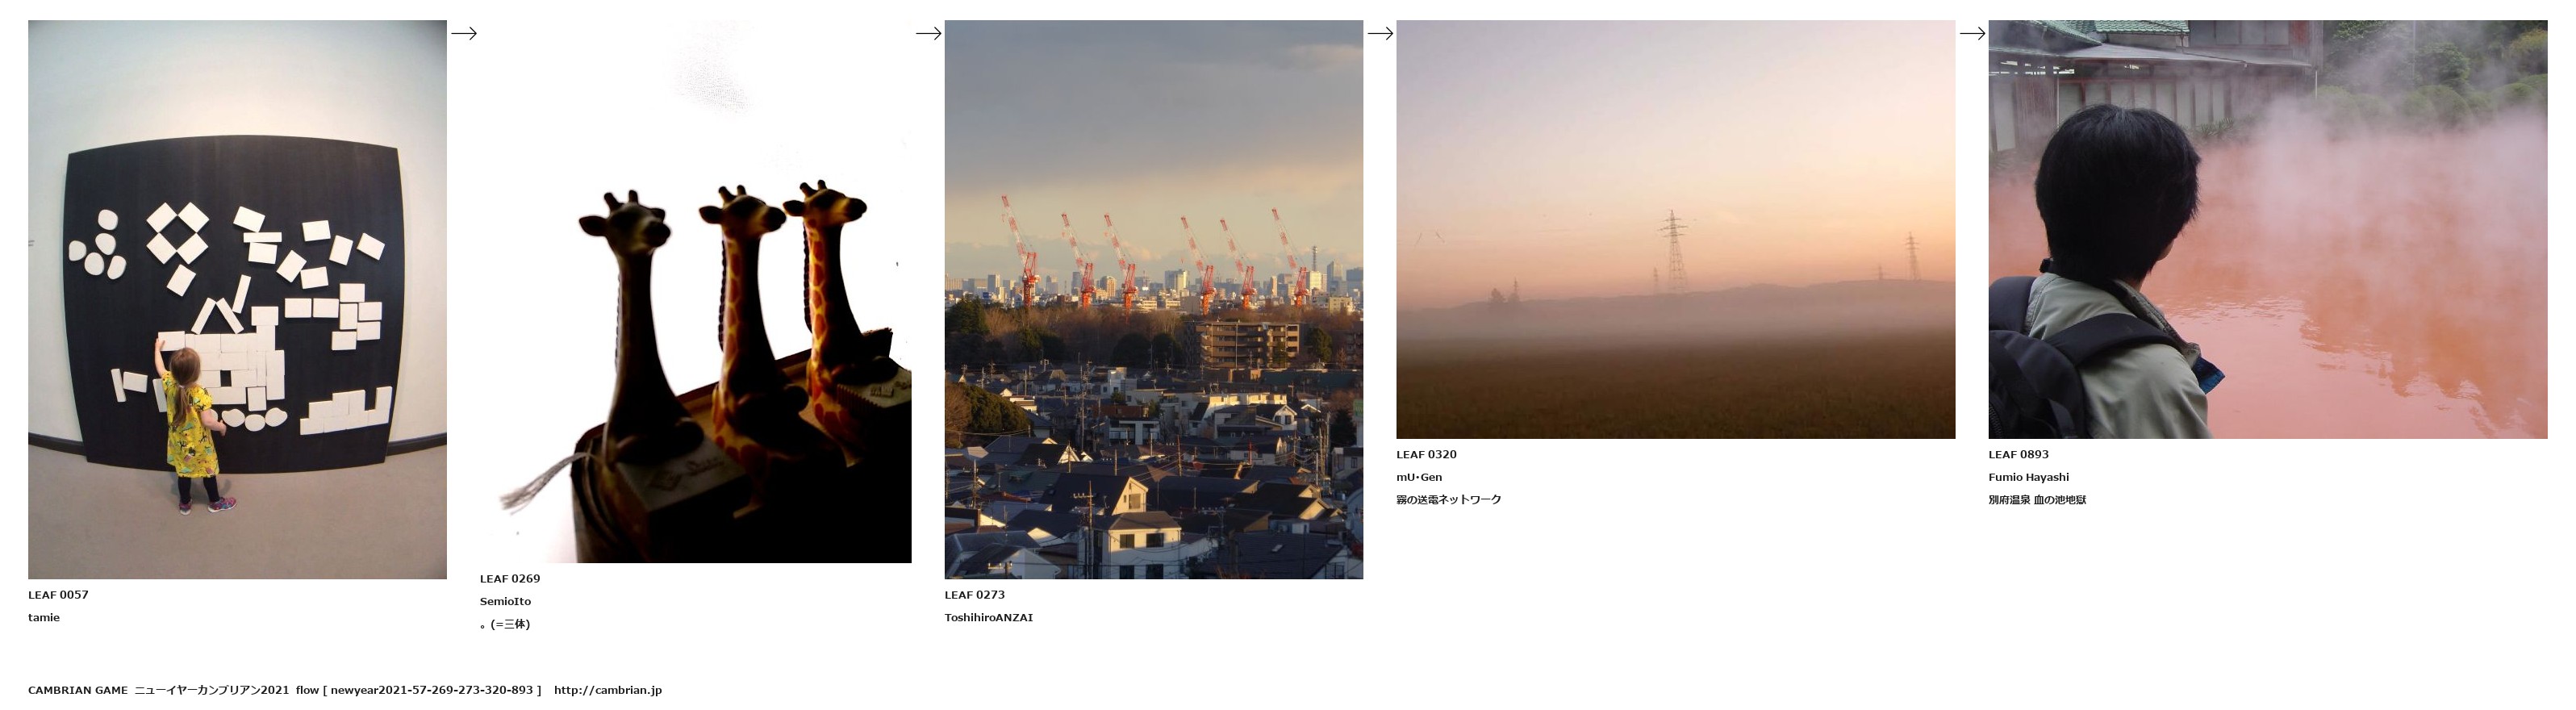
Task: Click the LEAF 0269 label
Action: (x=509, y=579)
